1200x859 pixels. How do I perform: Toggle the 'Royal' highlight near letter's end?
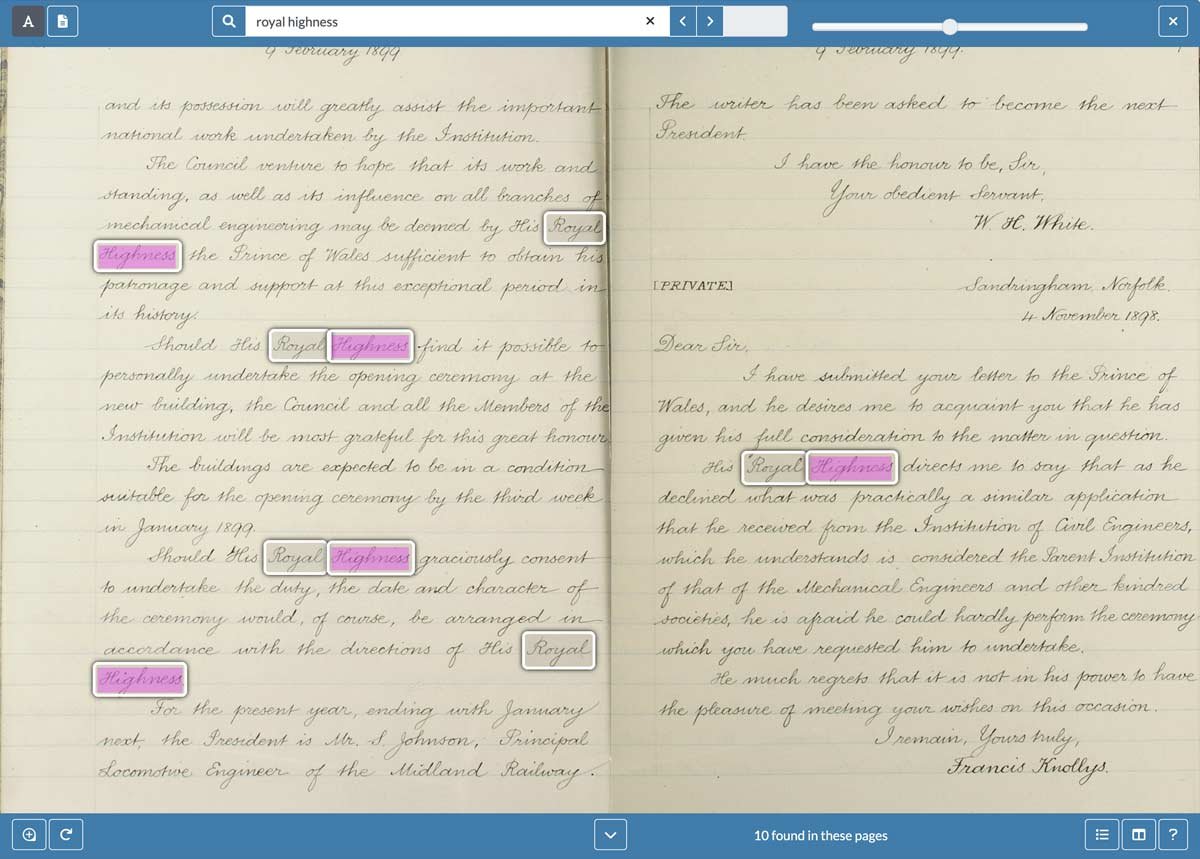coord(559,650)
